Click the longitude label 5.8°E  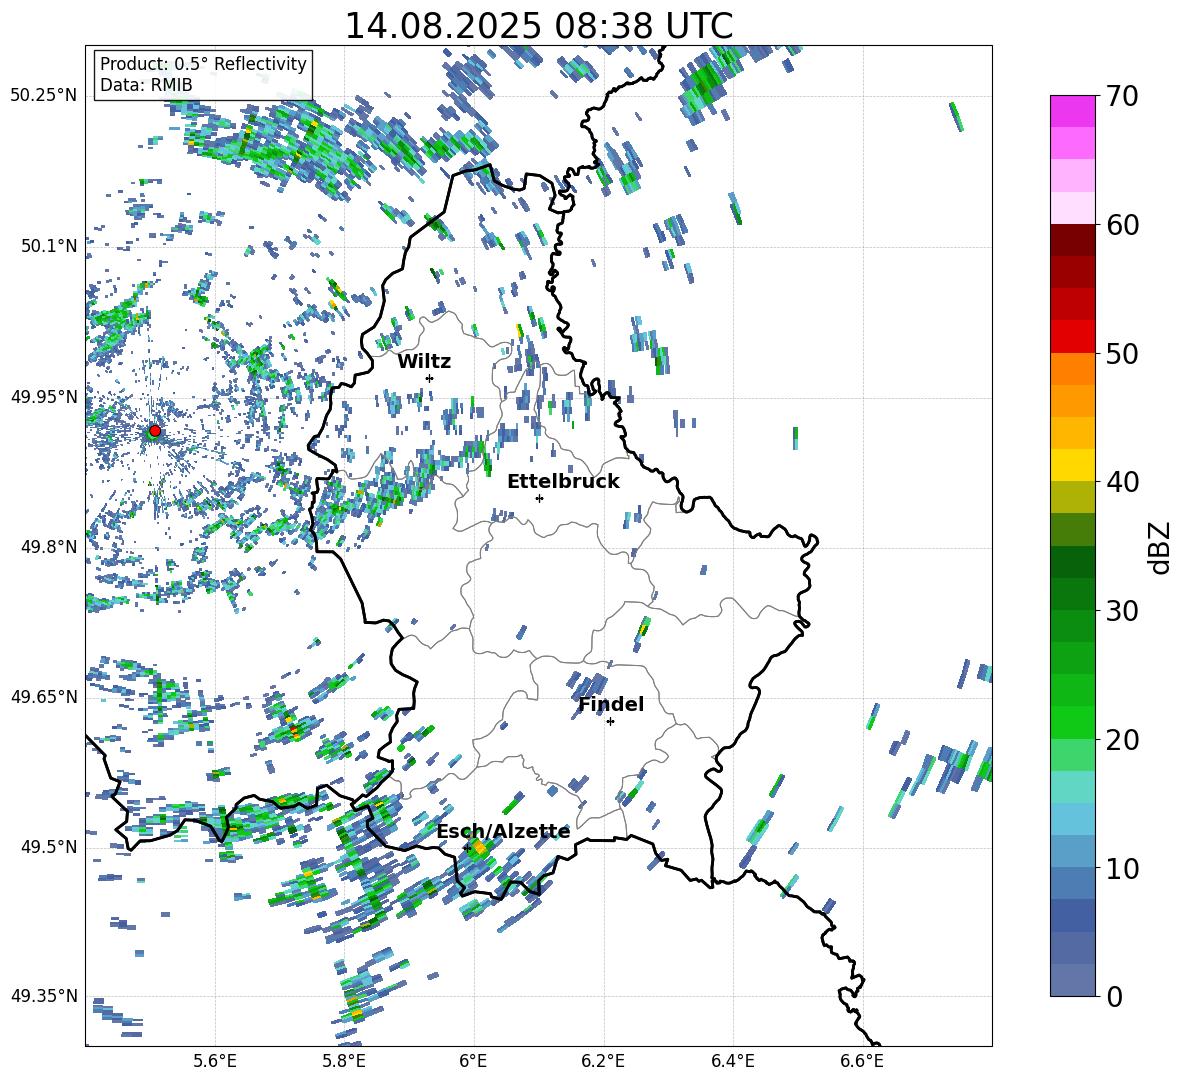click(344, 1061)
